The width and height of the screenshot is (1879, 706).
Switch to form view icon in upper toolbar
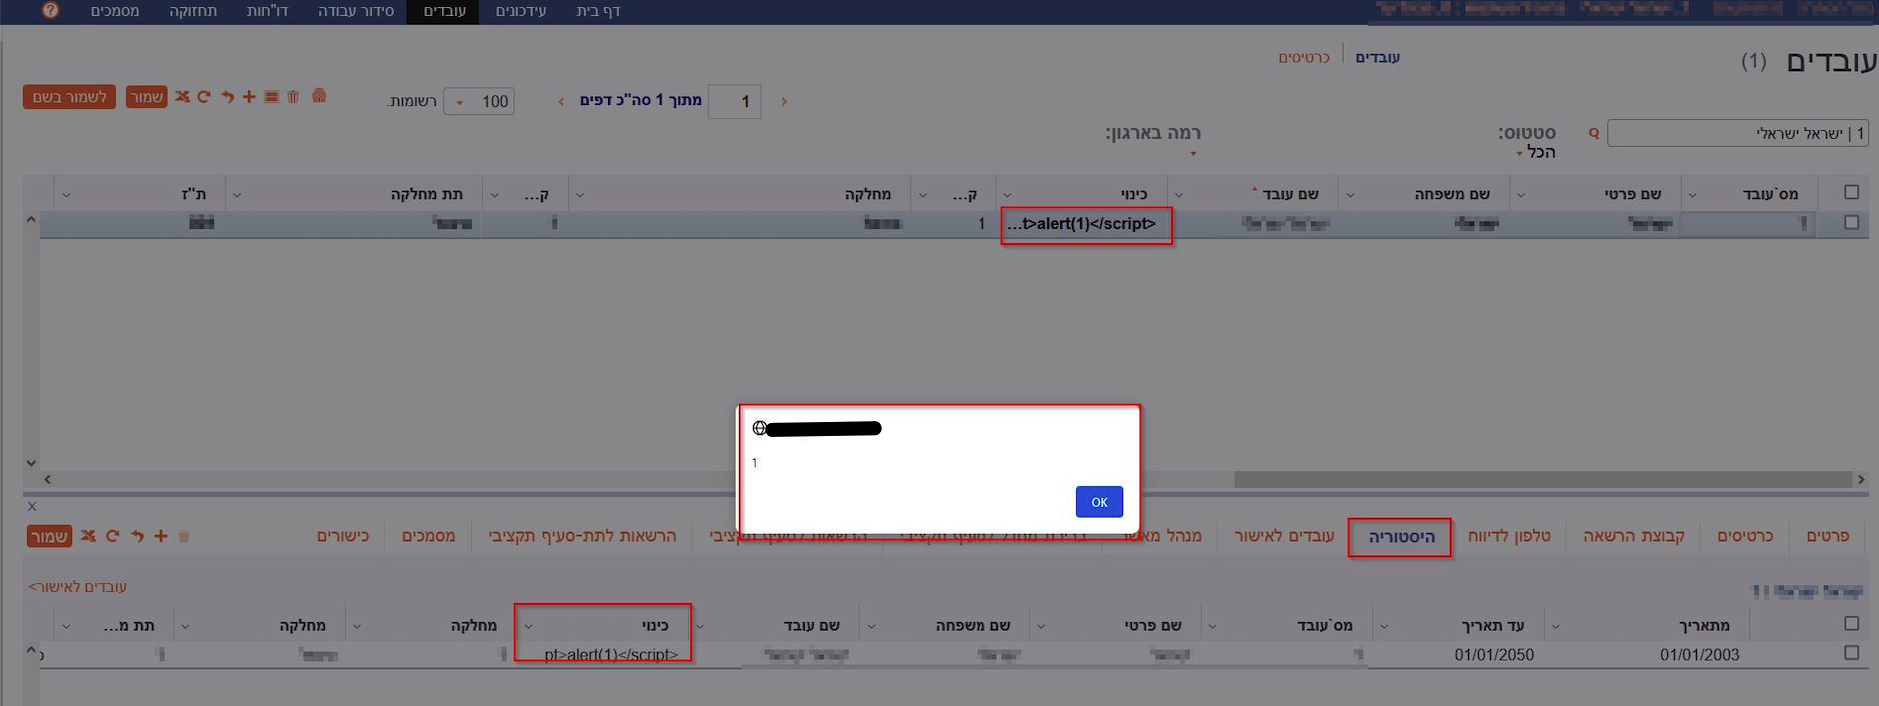pyautogui.click(x=271, y=97)
